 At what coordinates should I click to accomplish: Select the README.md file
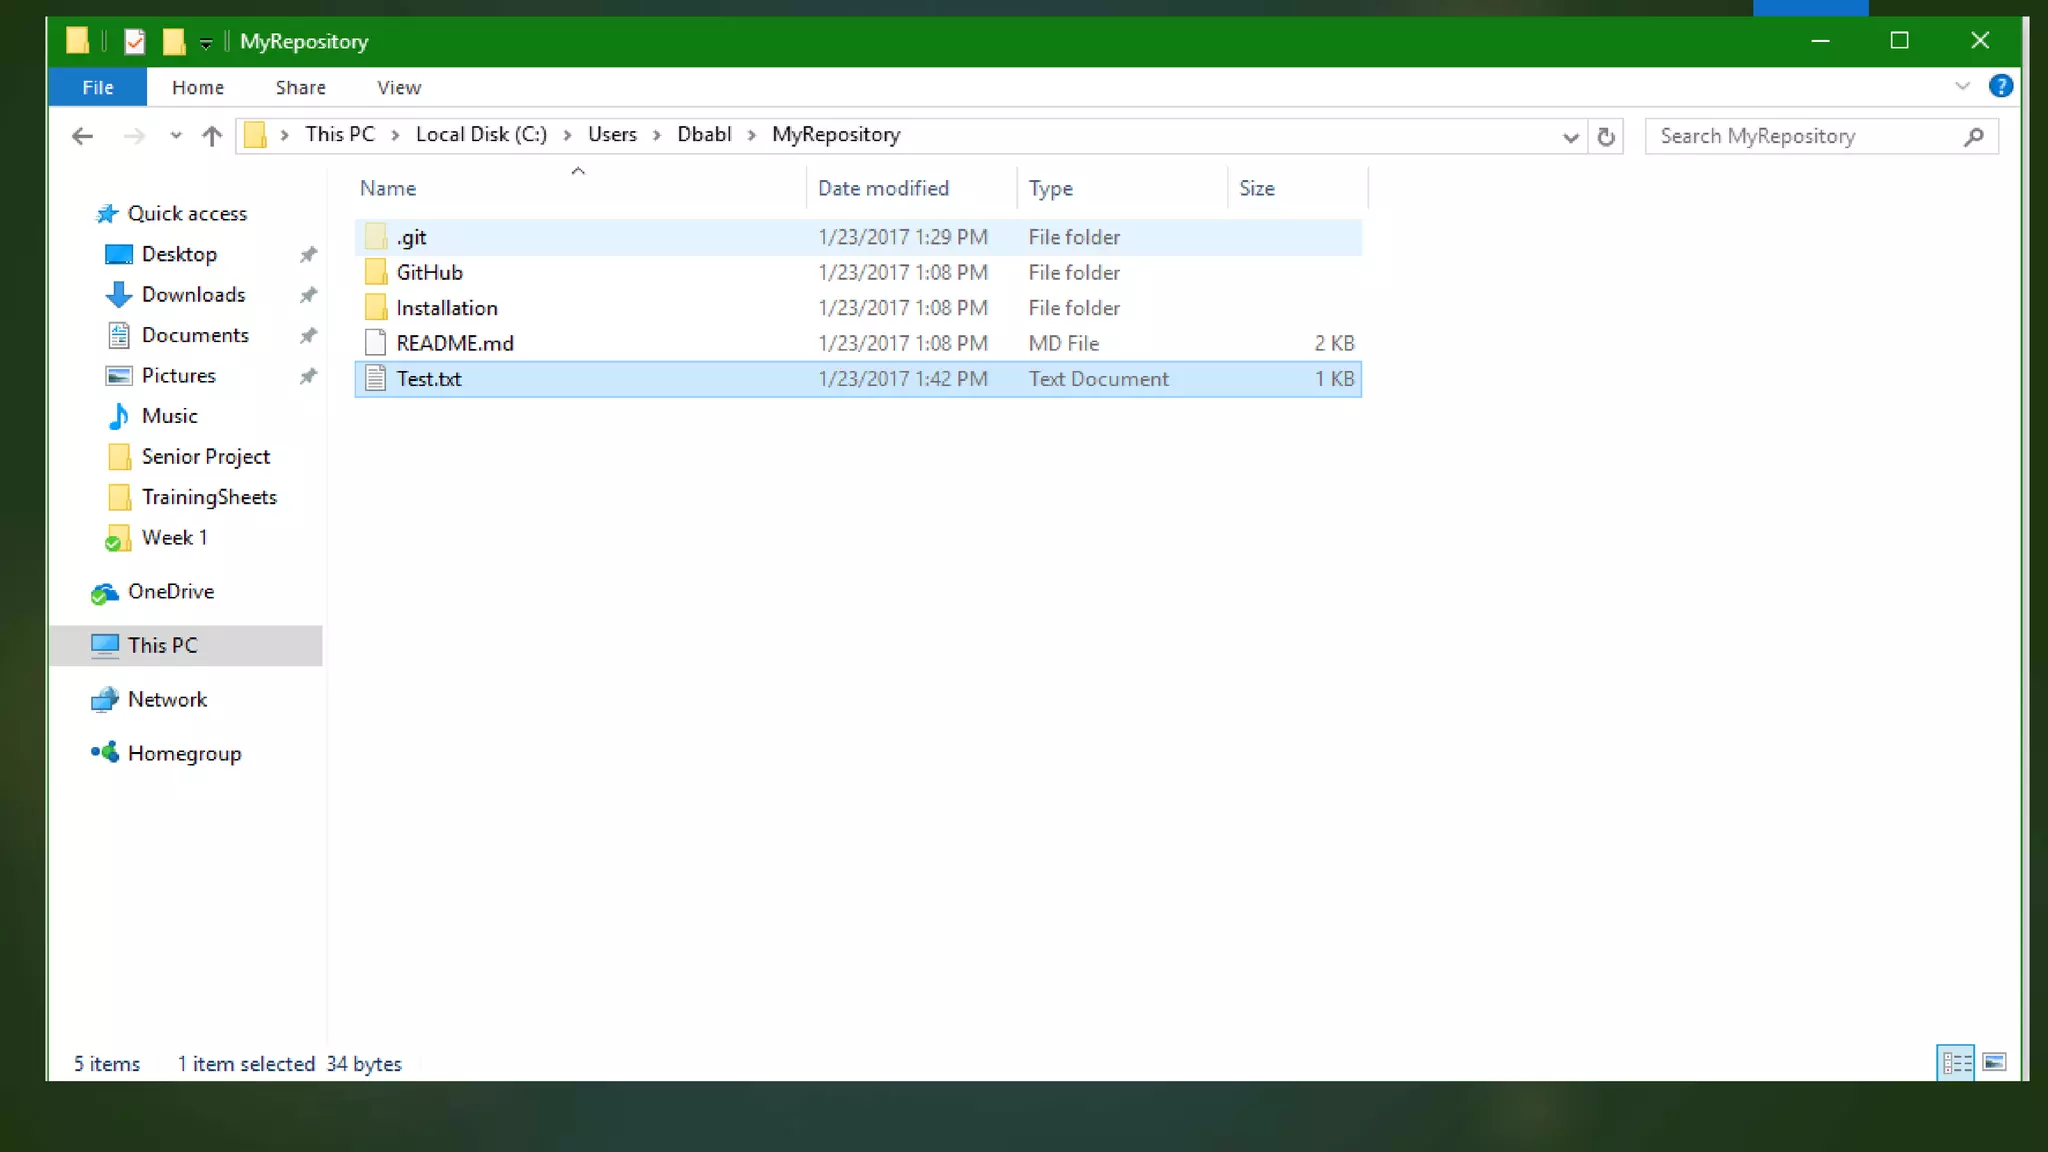point(454,344)
